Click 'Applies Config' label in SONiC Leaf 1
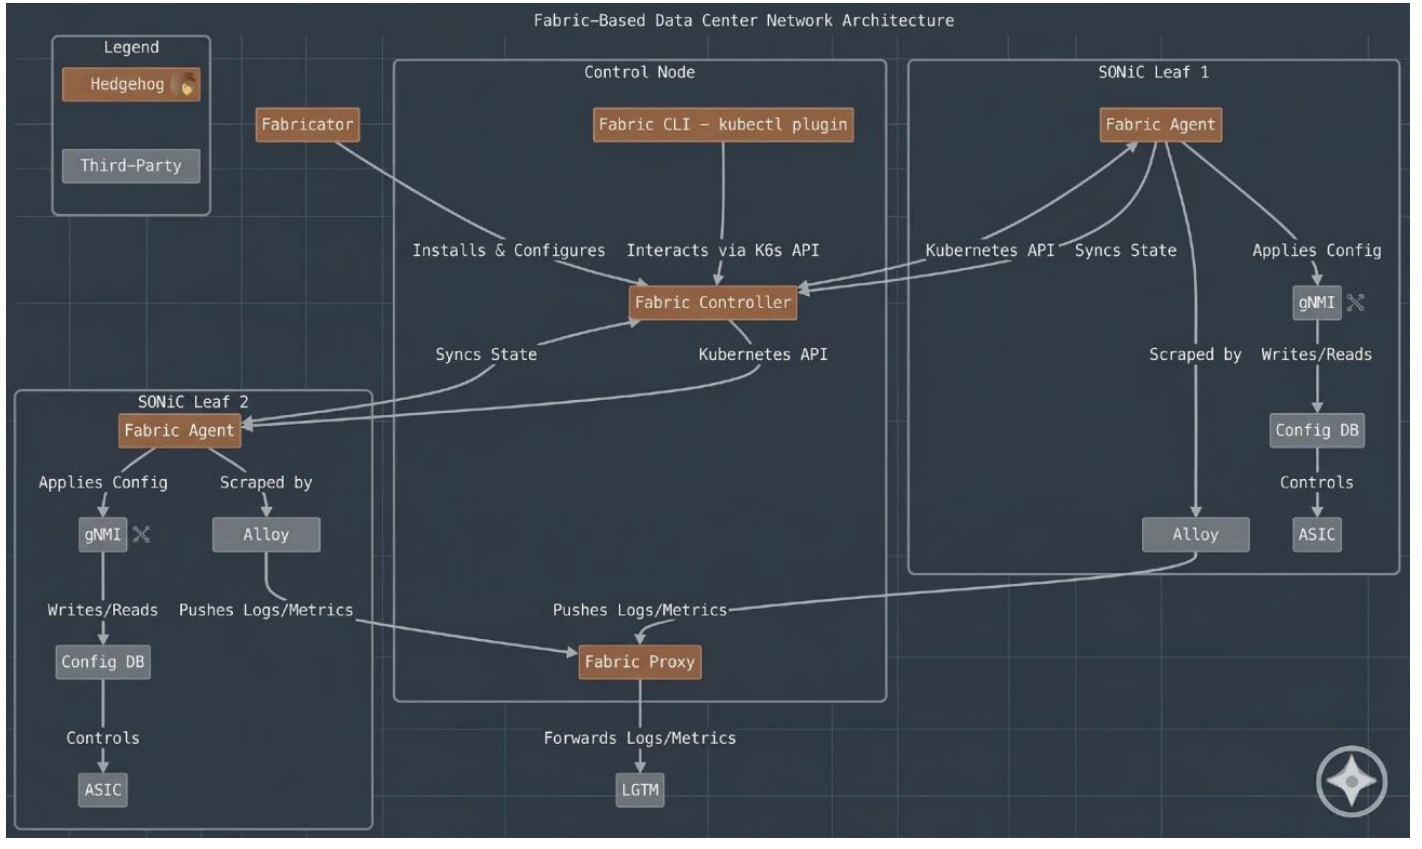The height and width of the screenshot is (849, 1422). [1317, 250]
